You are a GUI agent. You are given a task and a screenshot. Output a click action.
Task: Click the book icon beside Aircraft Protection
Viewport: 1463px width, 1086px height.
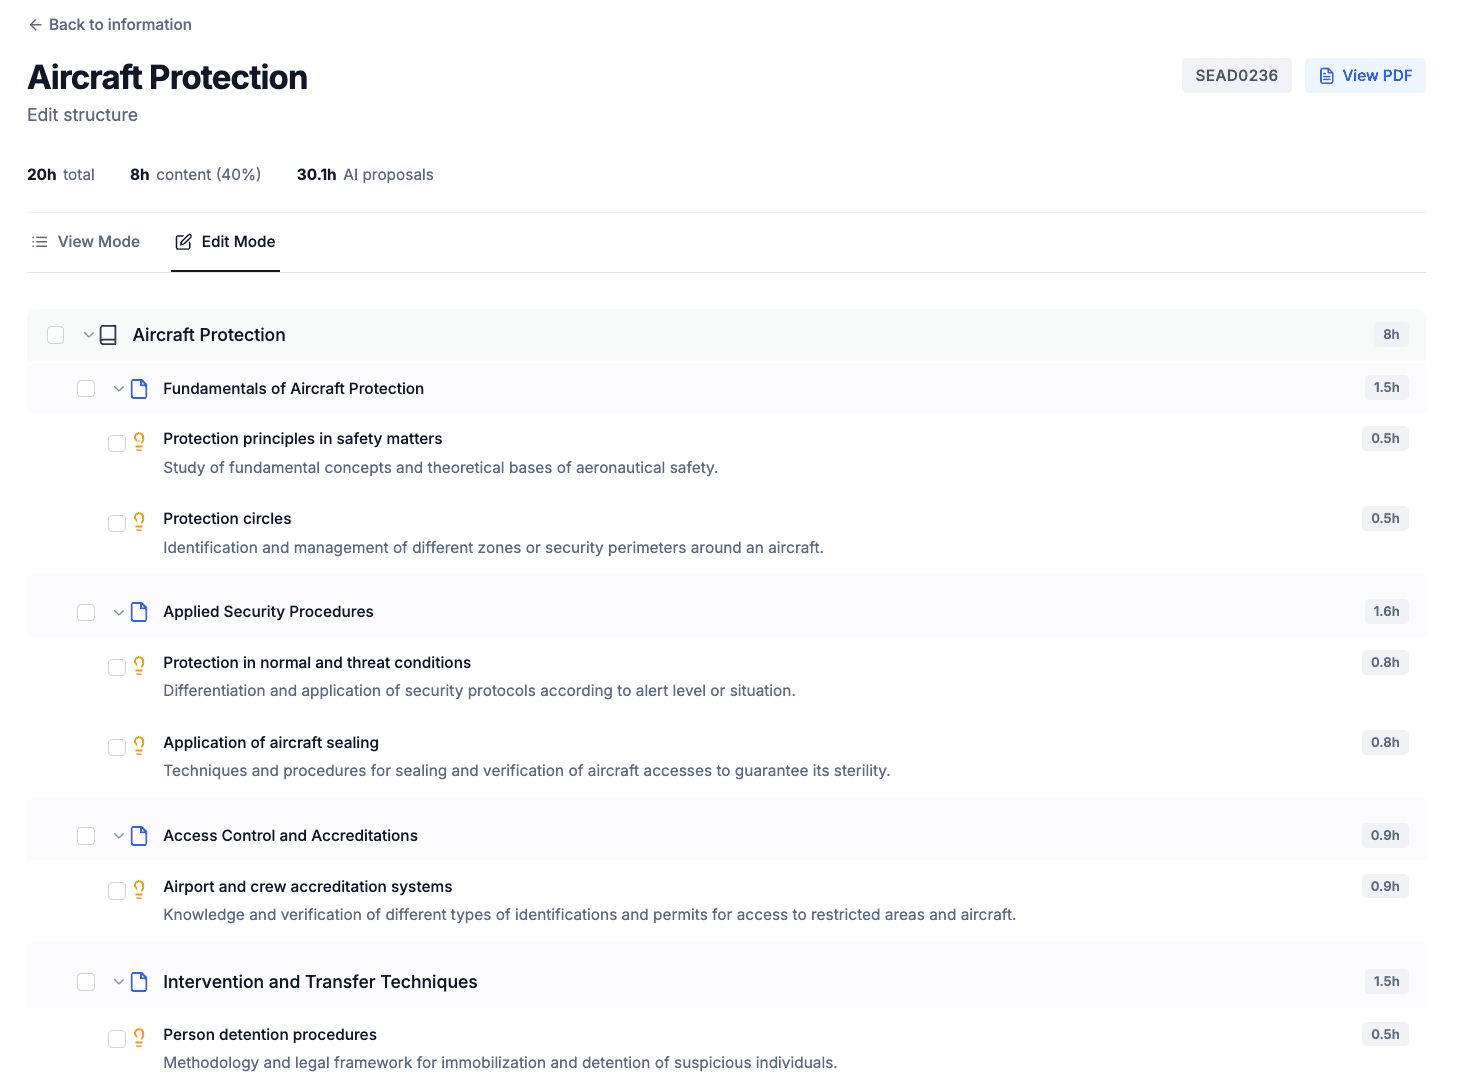tap(108, 335)
